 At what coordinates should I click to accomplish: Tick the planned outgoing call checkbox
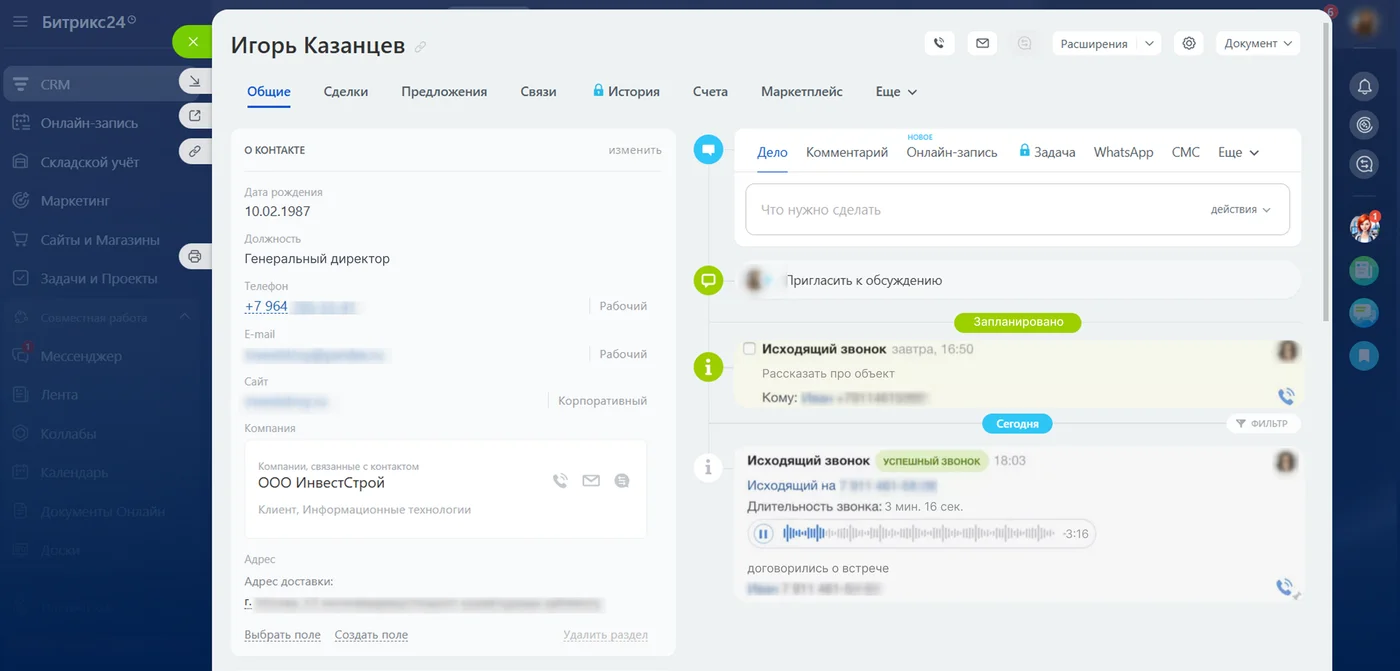(x=749, y=349)
